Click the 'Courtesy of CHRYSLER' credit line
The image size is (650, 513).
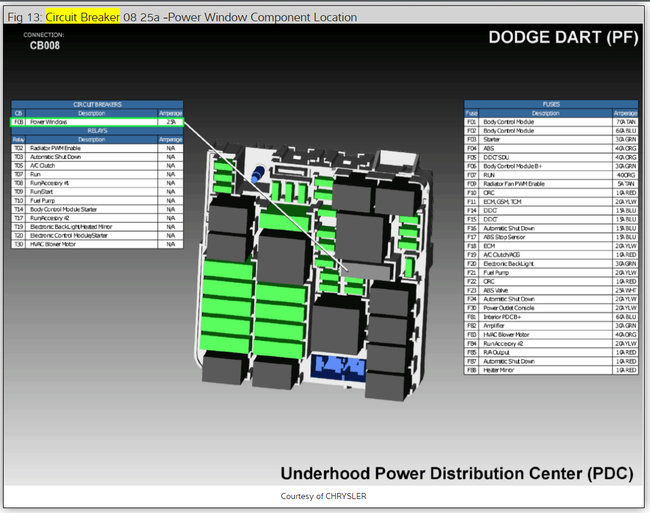point(323,496)
